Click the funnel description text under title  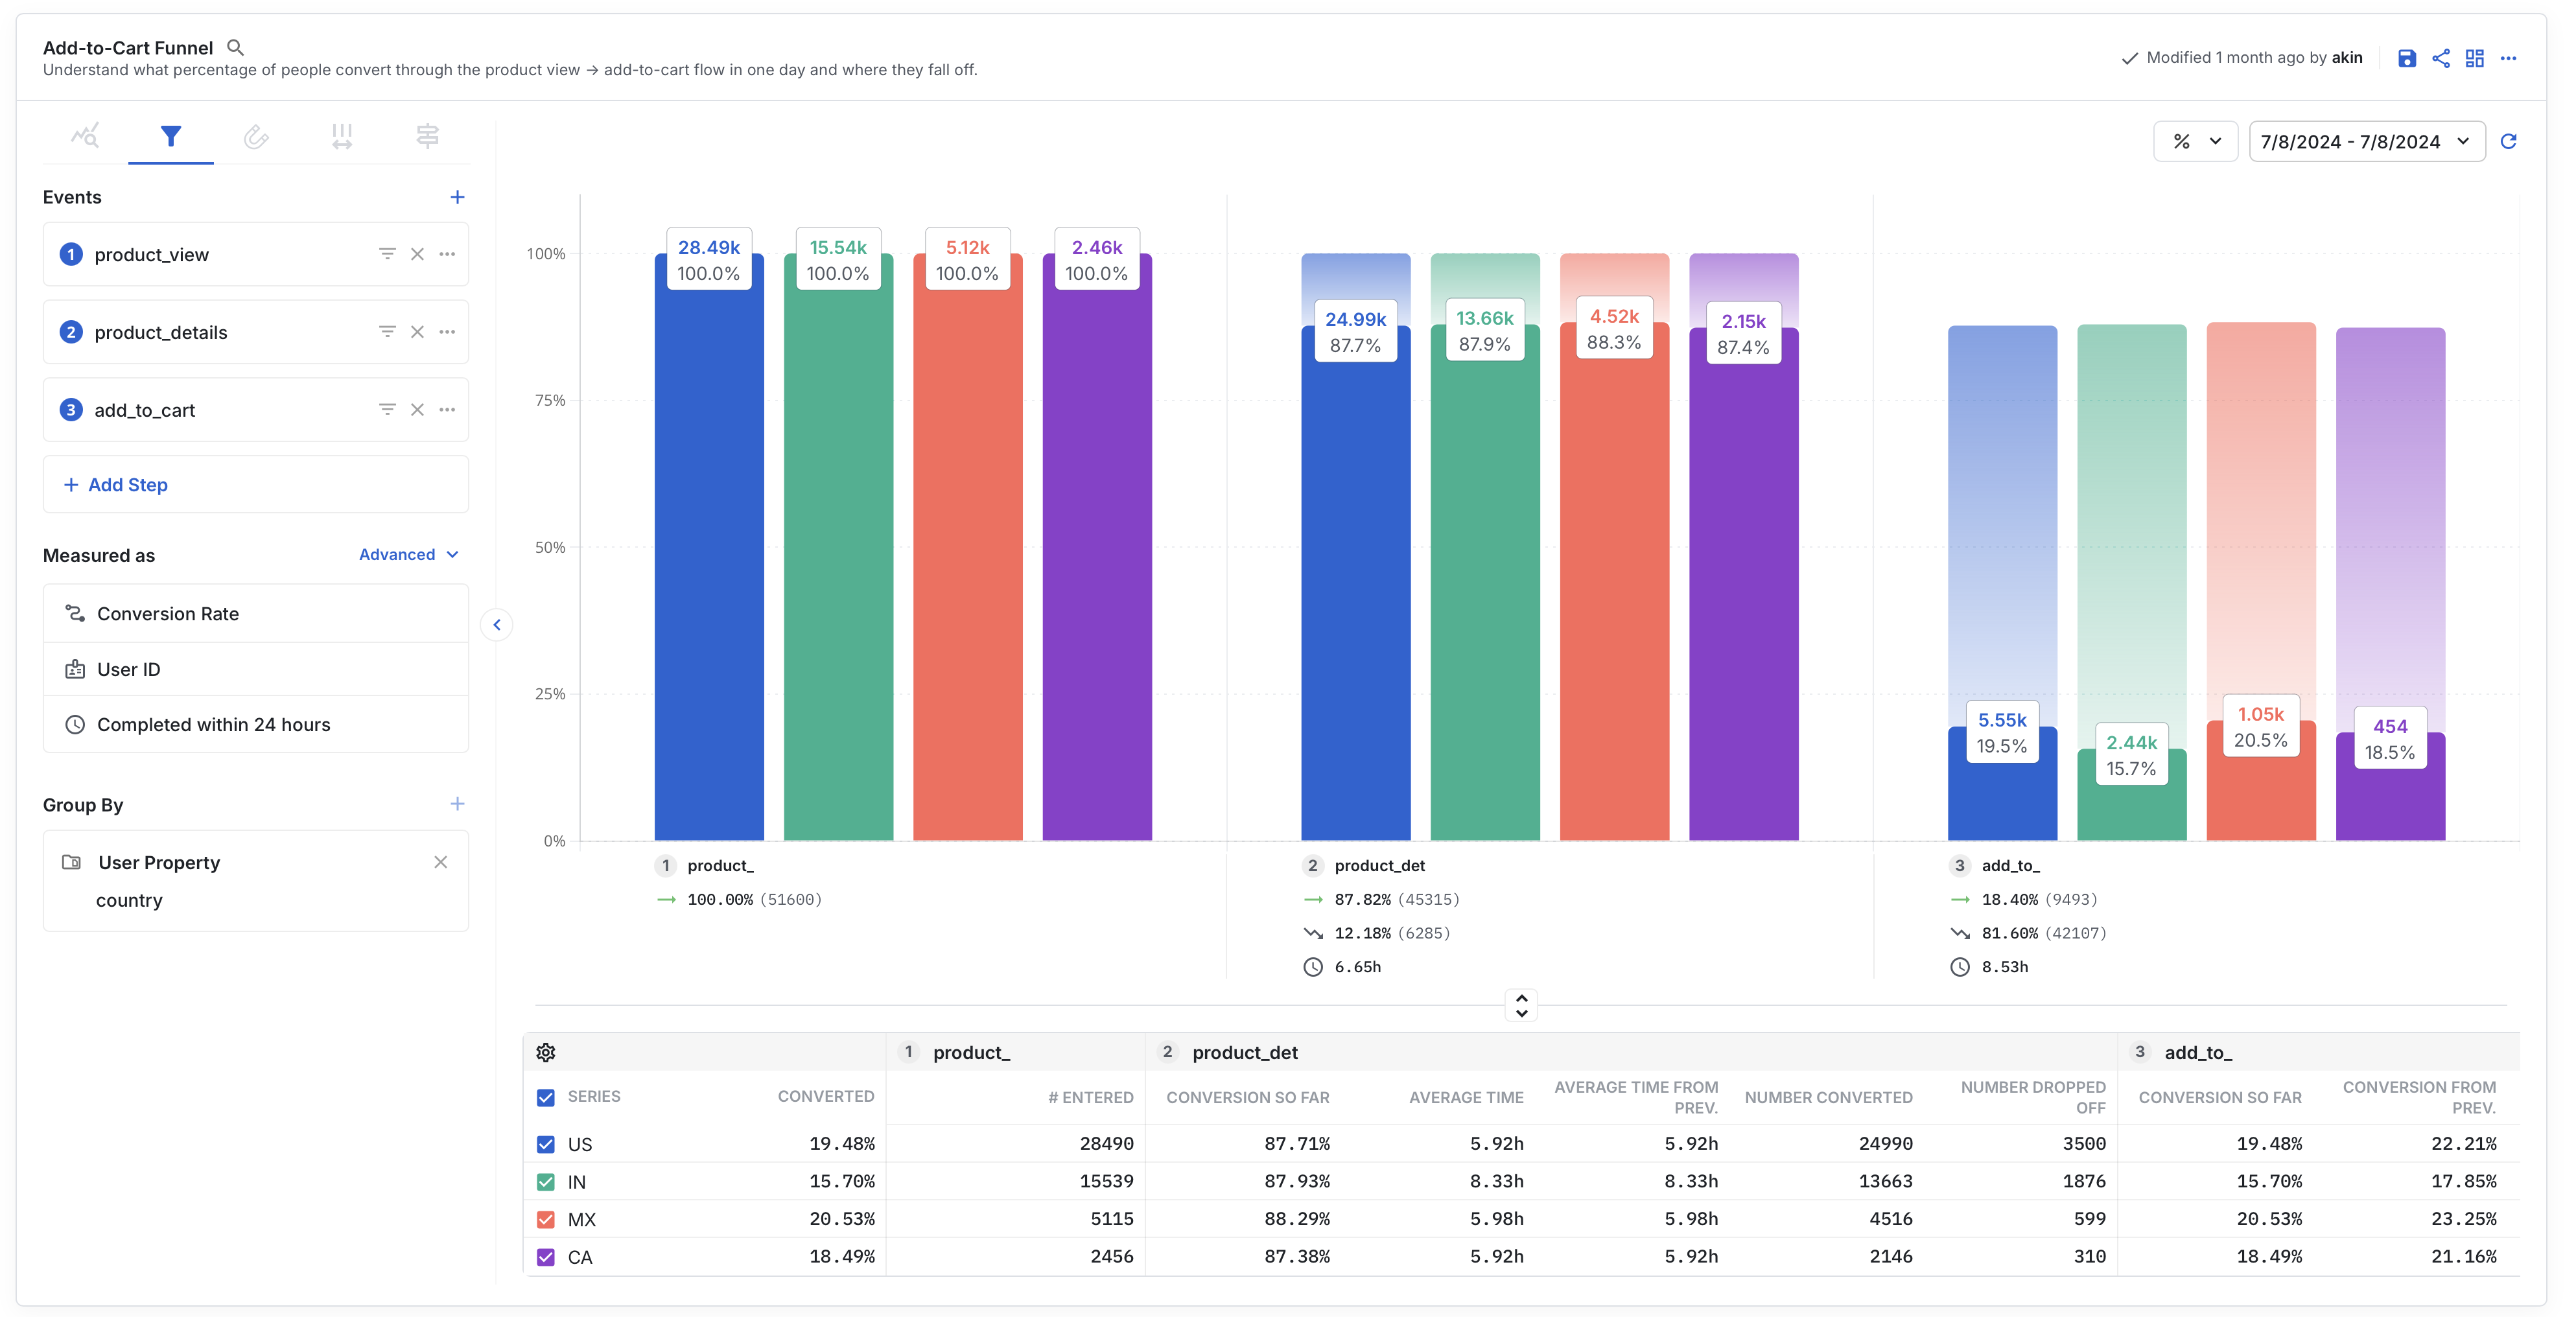tap(510, 70)
